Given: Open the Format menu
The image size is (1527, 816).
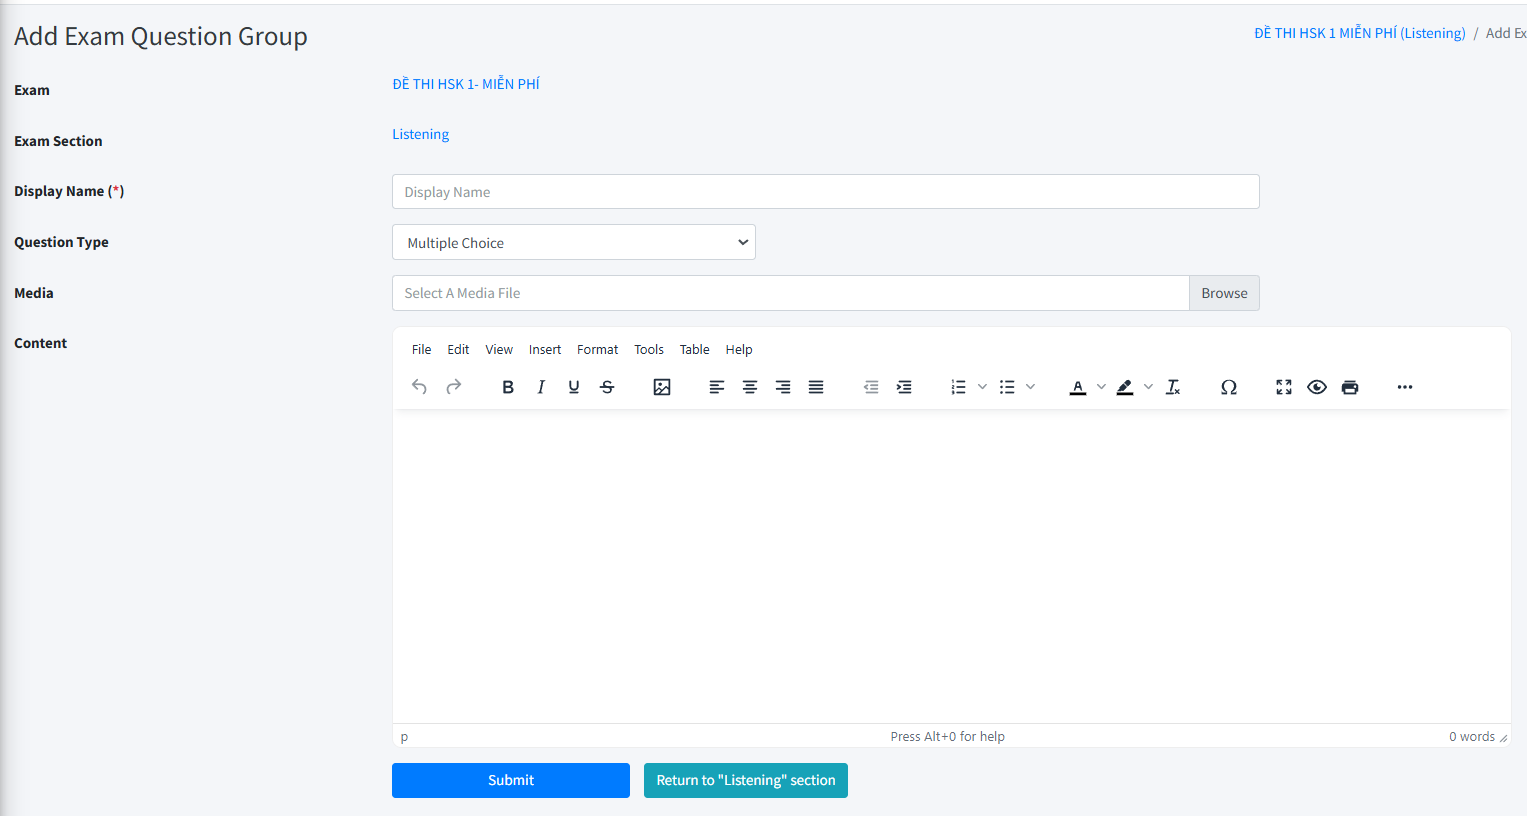Looking at the screenshot, I should click(x=597, y=350).
